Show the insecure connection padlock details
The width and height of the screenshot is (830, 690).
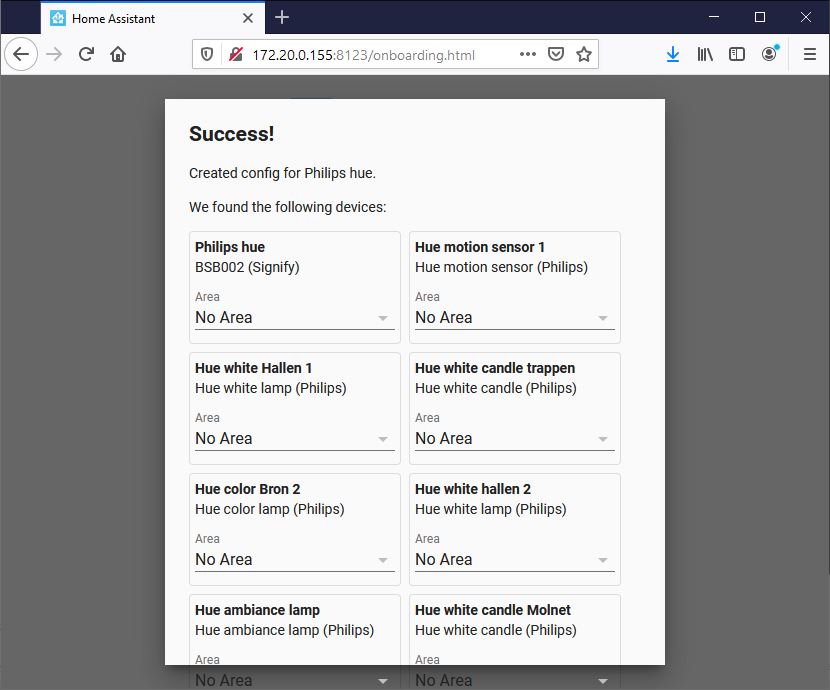[236, 54]
